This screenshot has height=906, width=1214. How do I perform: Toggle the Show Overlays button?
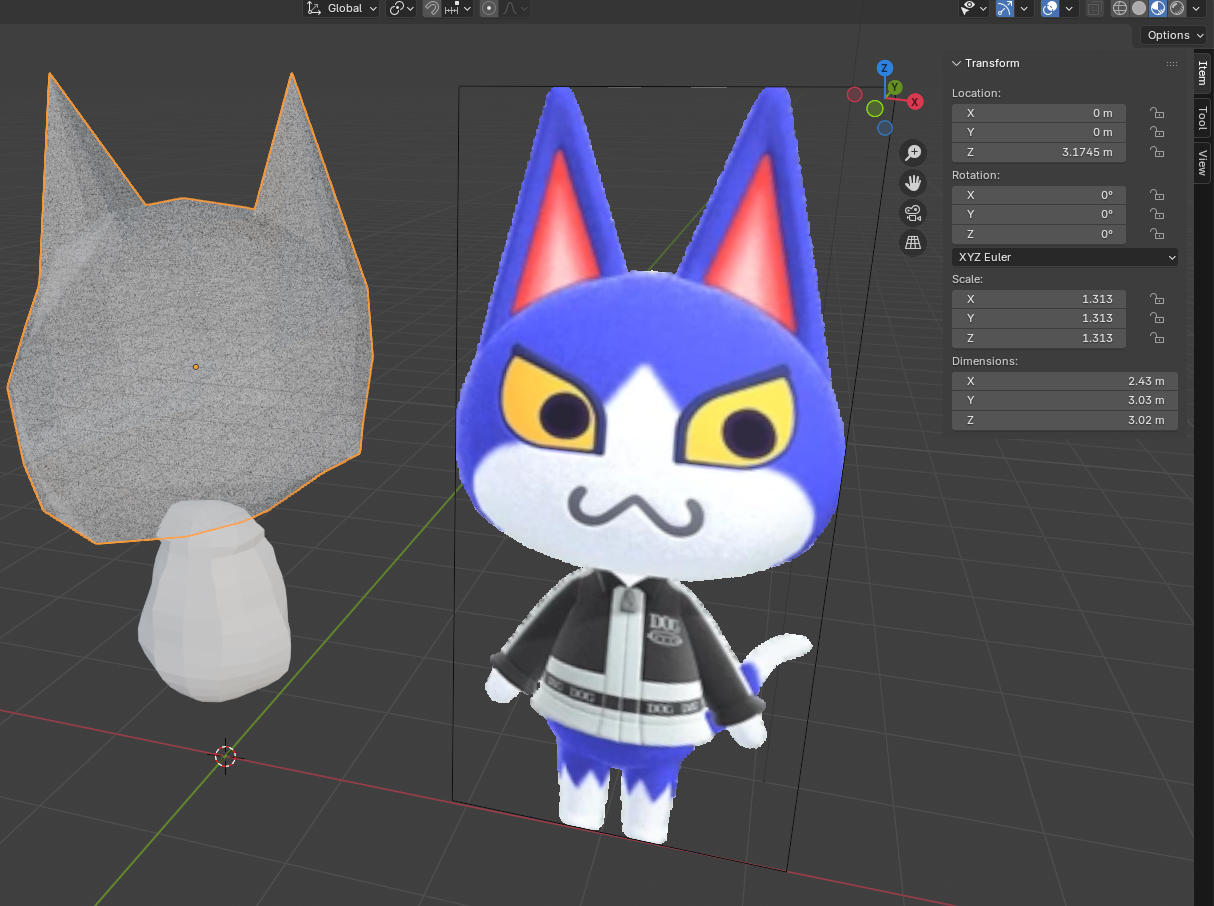(1050, 8)
